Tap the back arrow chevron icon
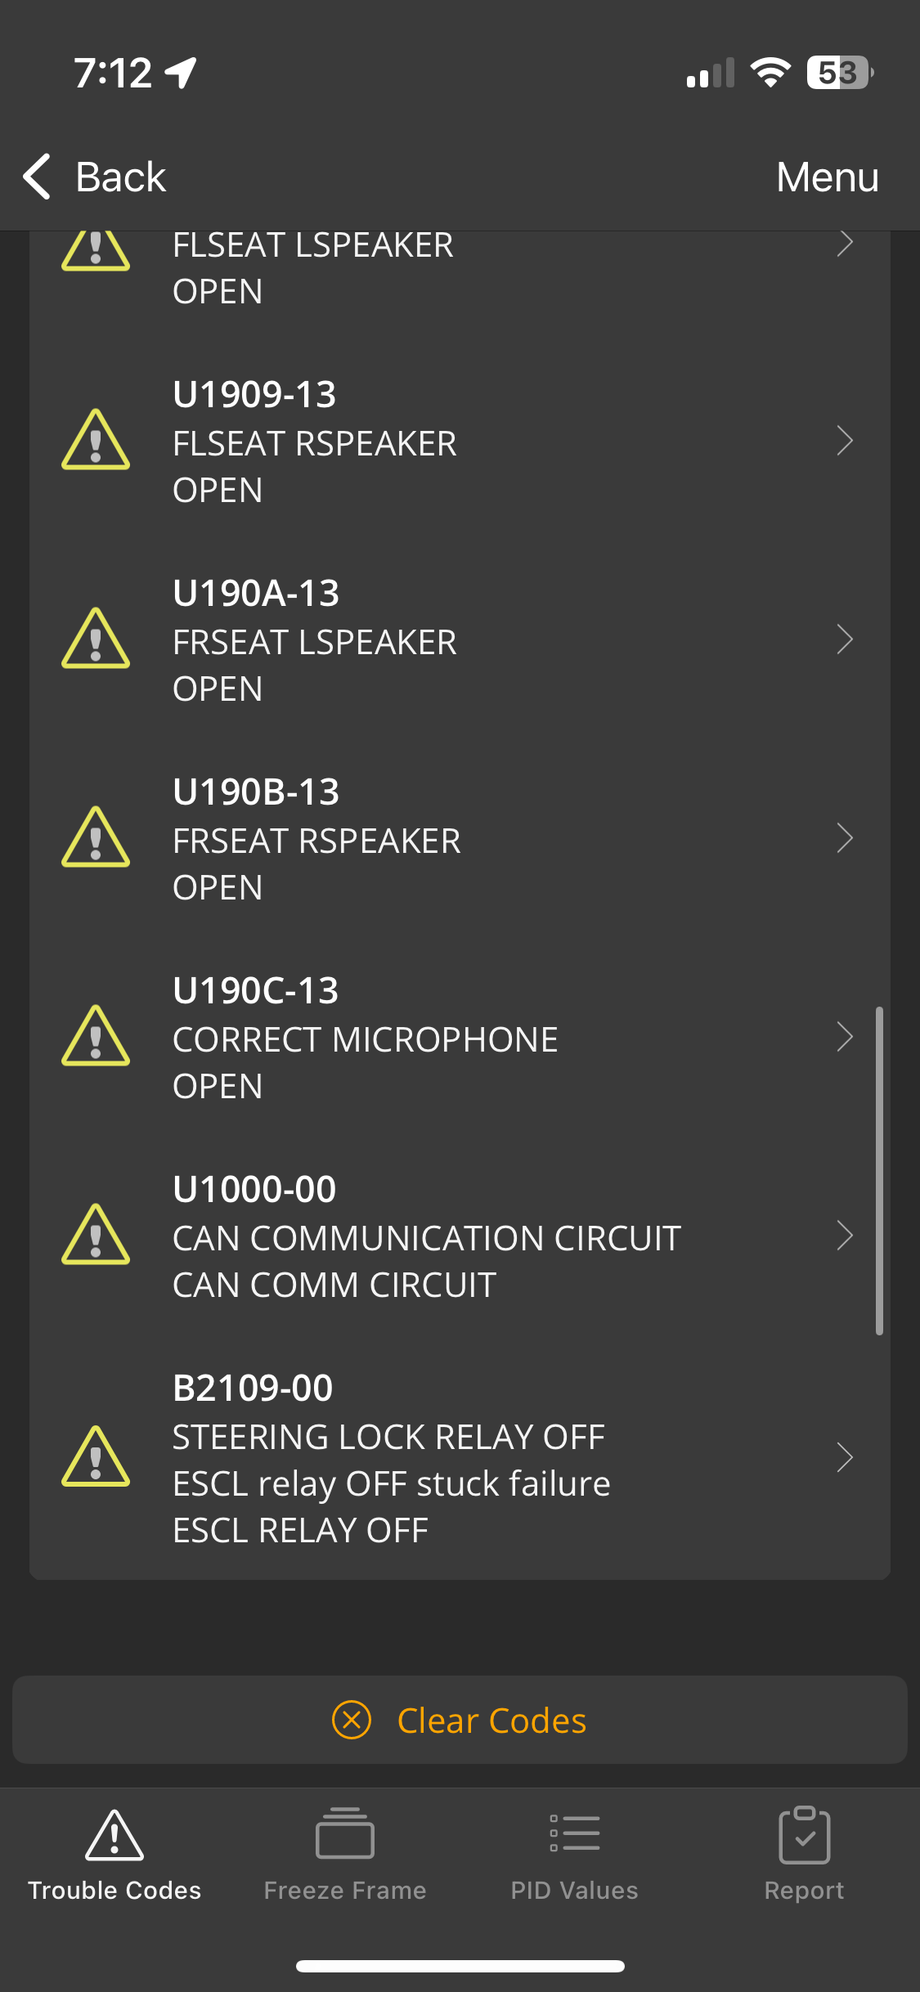Screen dimensions: 920x1992 tap(38, 177)
